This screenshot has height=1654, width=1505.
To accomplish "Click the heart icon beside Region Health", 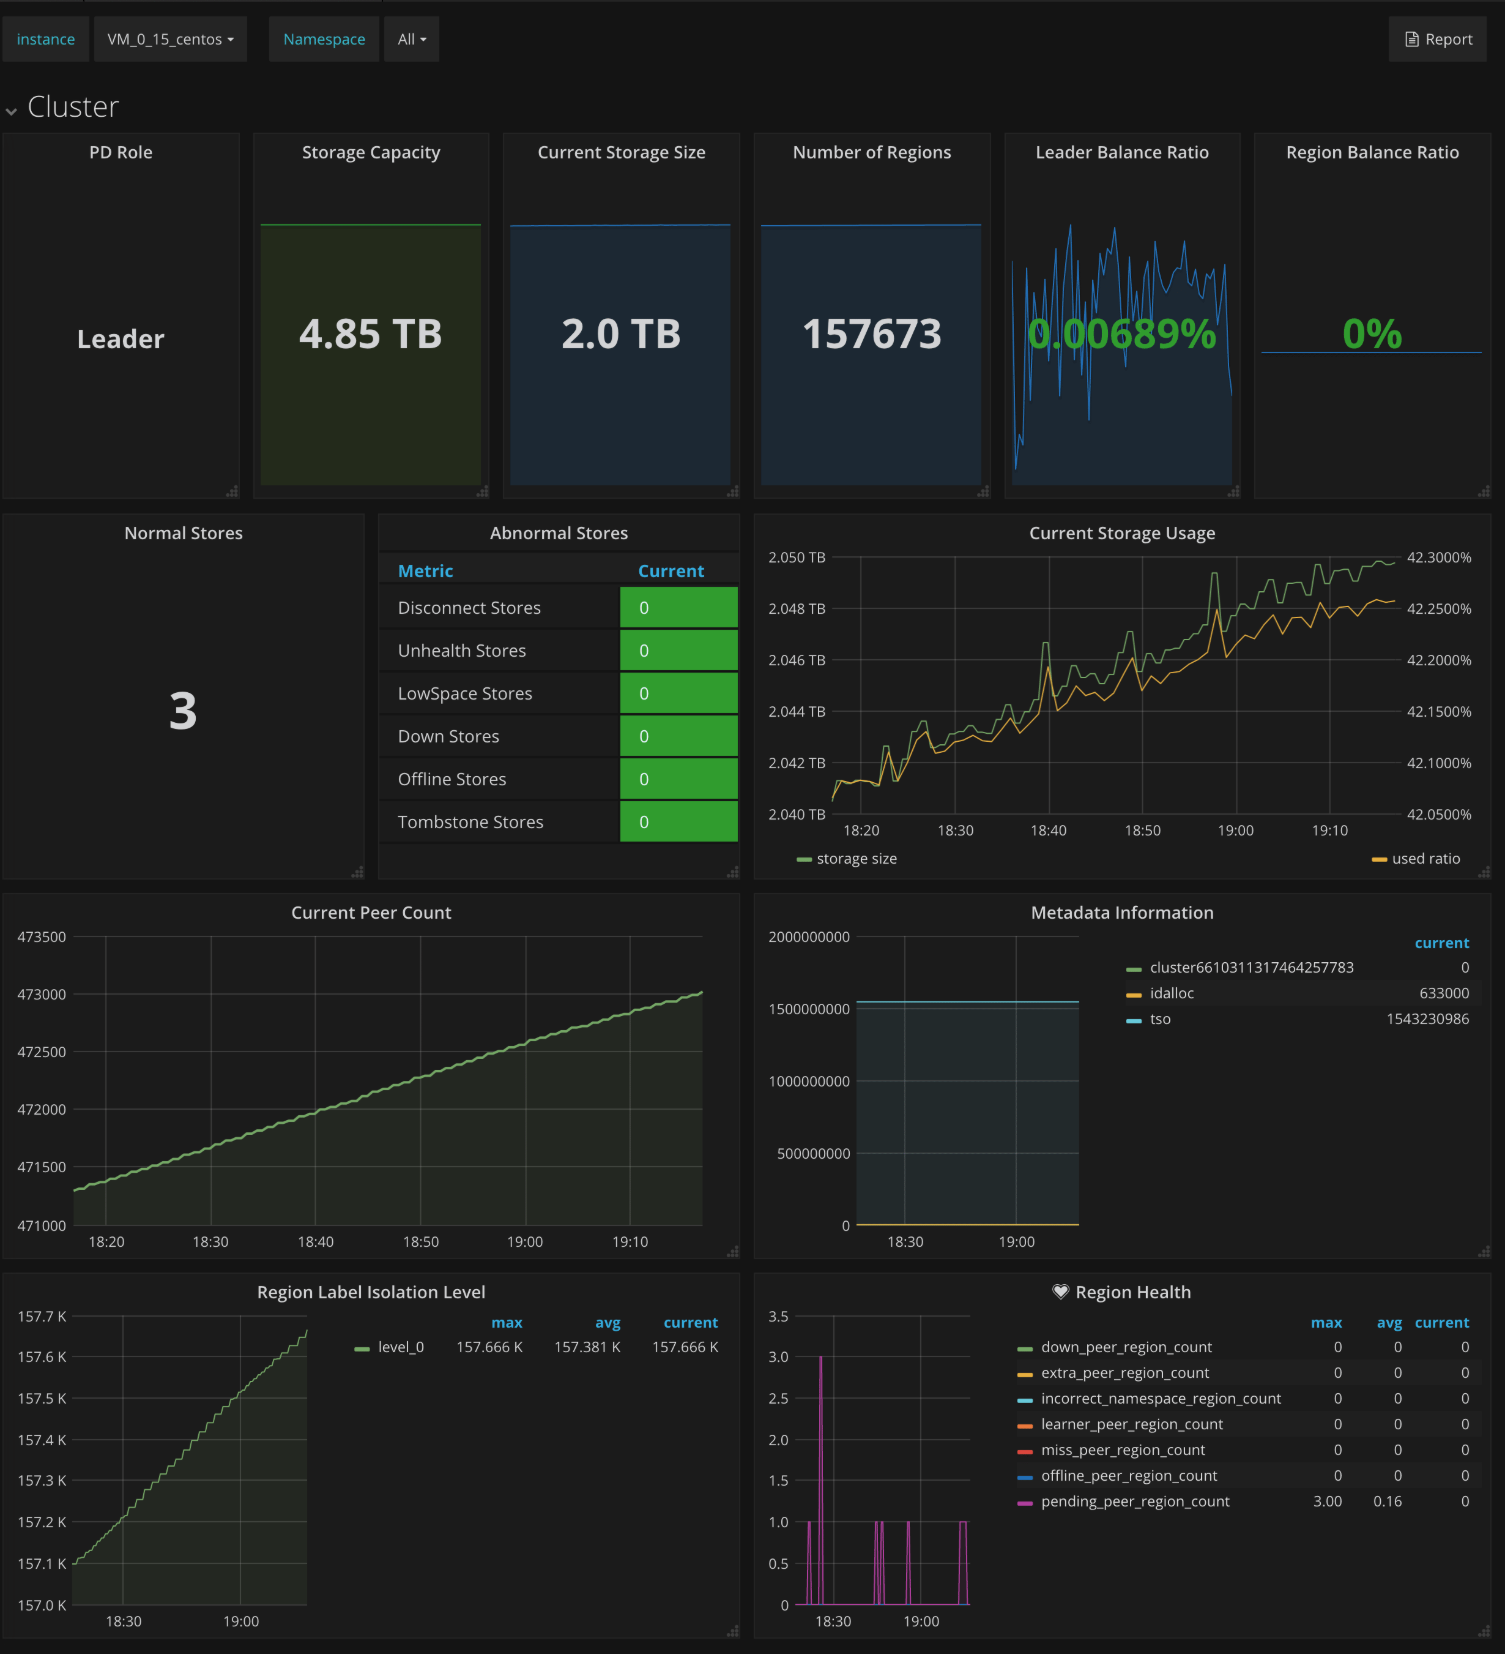I will (1061, 1291).
